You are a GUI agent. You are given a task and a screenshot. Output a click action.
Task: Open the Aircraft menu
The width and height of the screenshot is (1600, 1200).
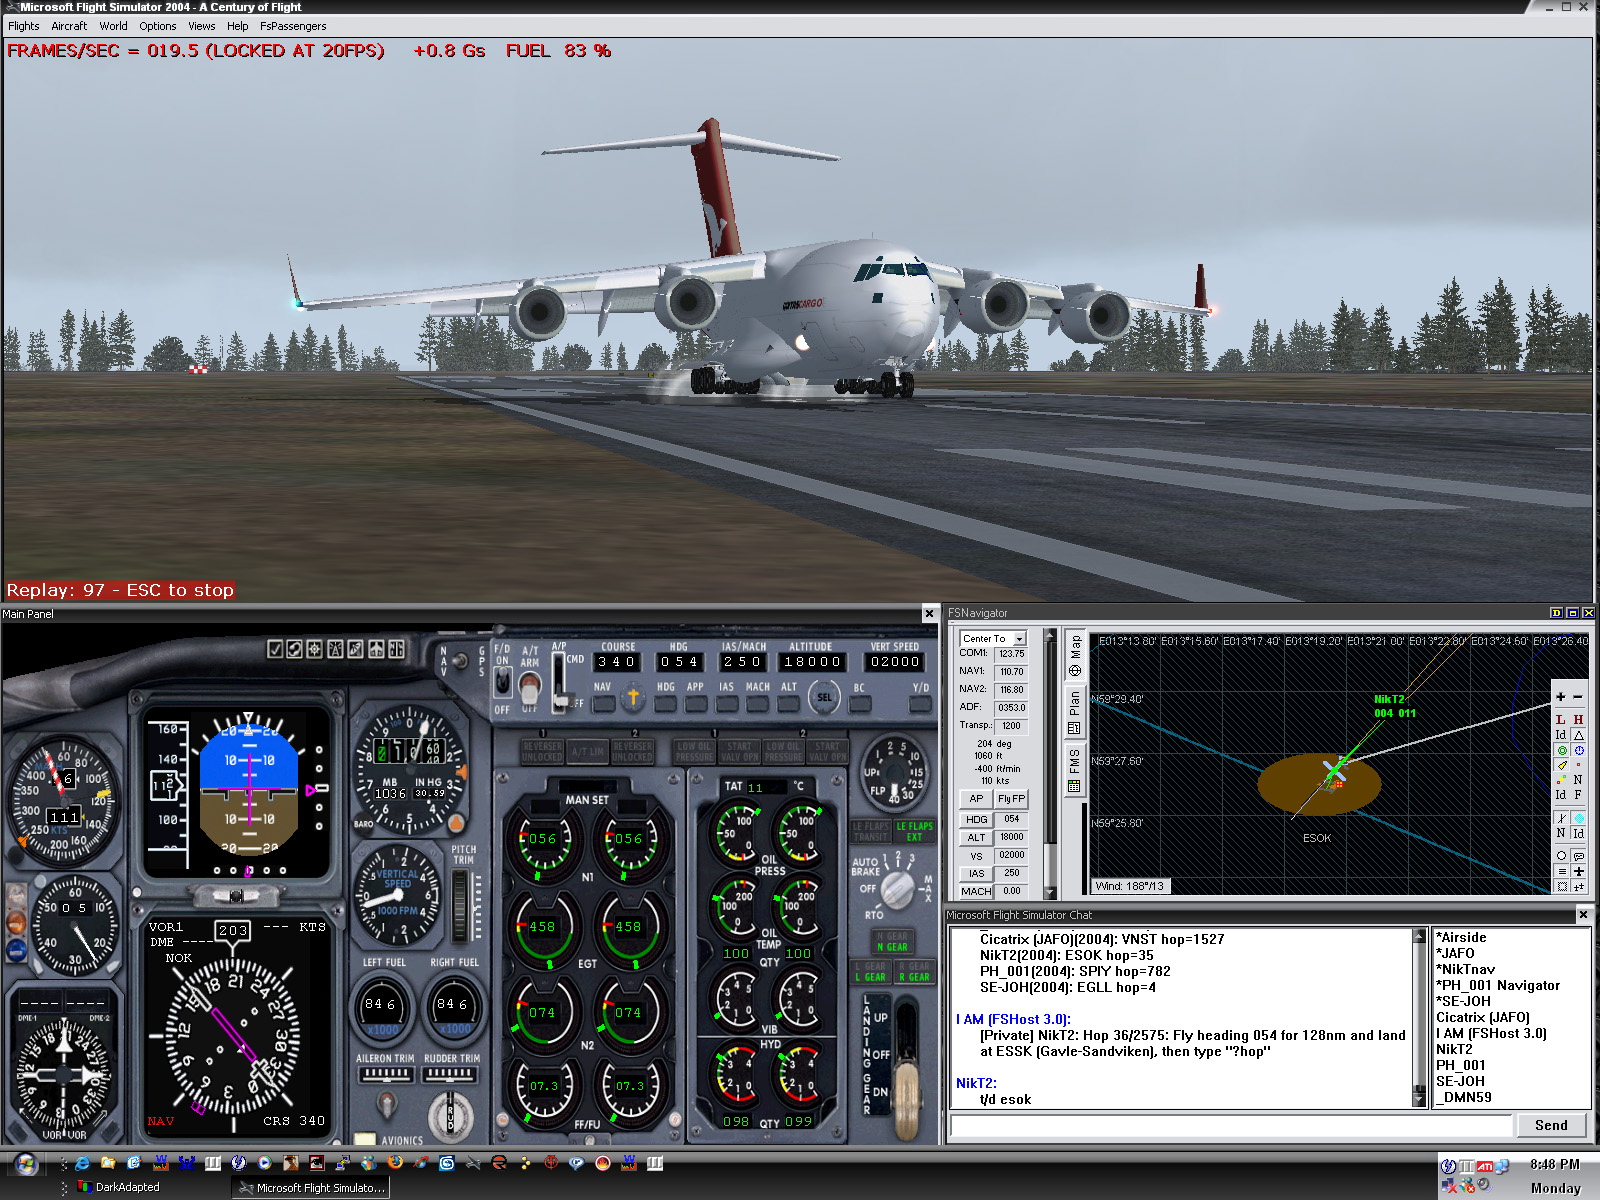tap(69, 26)
